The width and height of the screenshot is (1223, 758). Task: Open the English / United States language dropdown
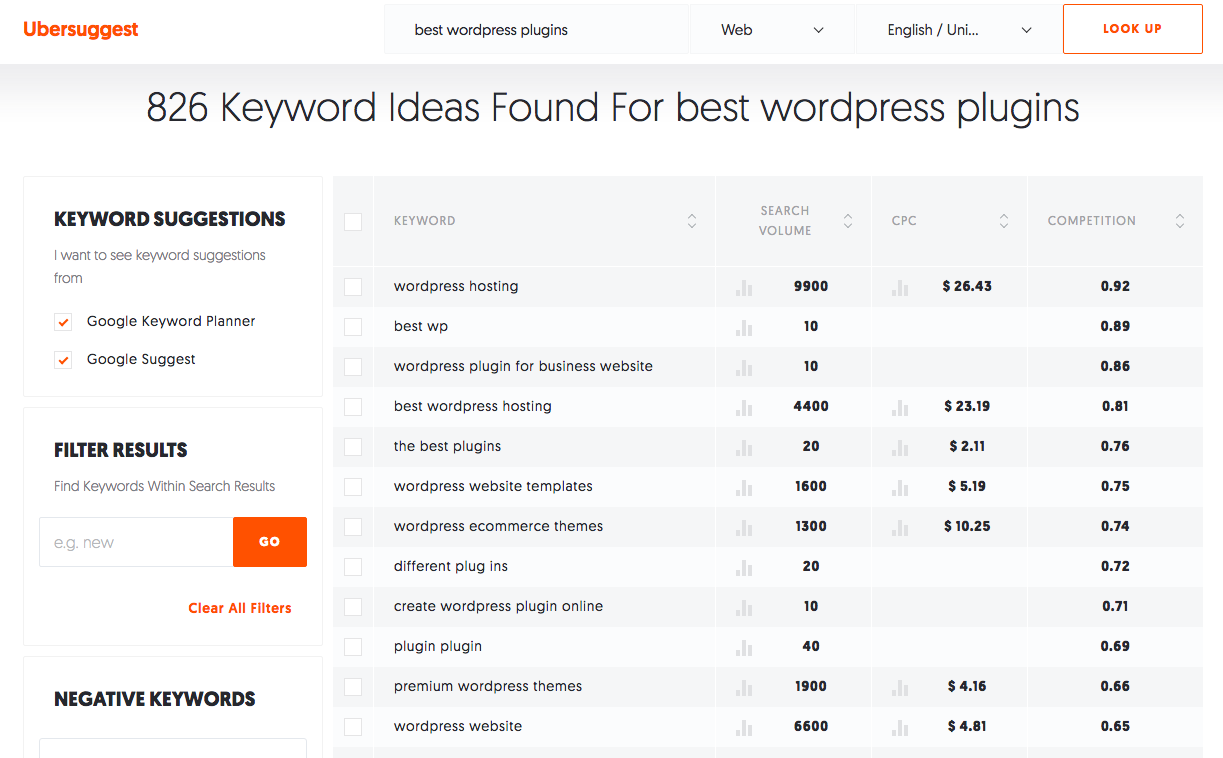[x=959, y=30]
